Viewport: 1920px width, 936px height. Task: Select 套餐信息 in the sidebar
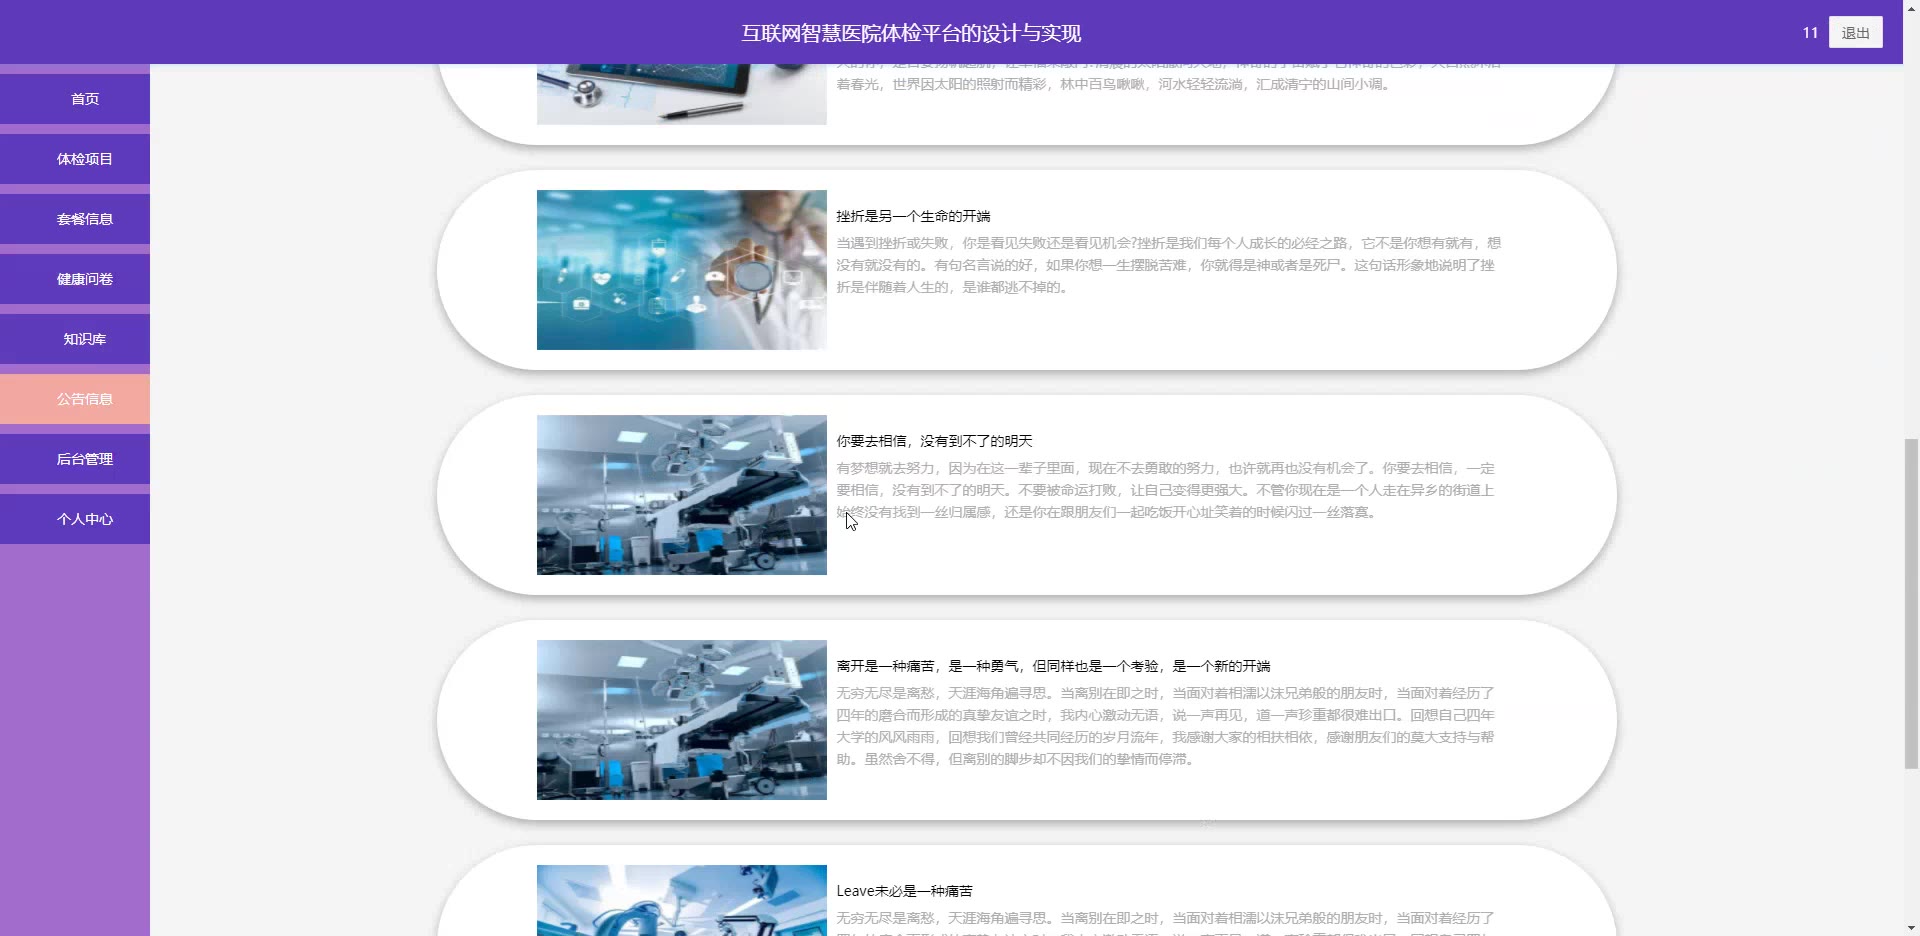click(x=75, y=219)
